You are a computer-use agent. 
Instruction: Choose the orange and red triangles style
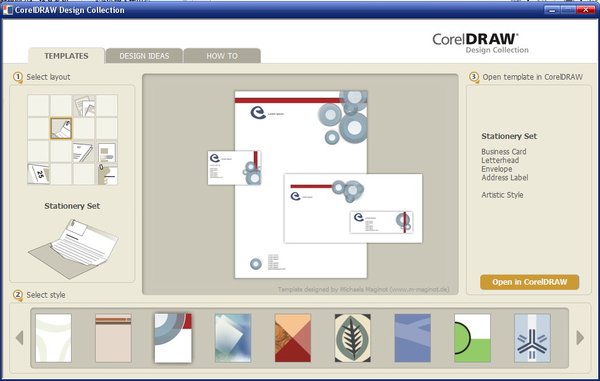[x=293, y=338]
